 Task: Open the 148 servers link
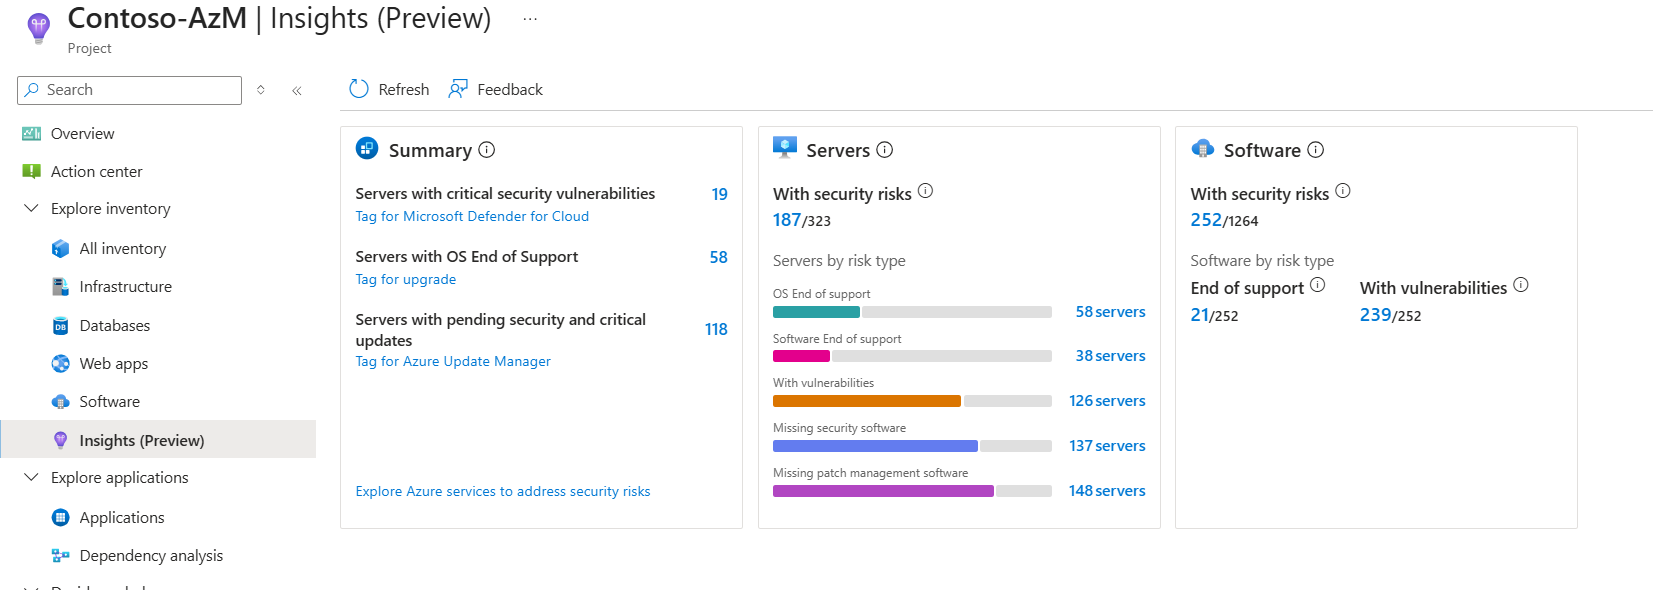(x=1107, y=491)
